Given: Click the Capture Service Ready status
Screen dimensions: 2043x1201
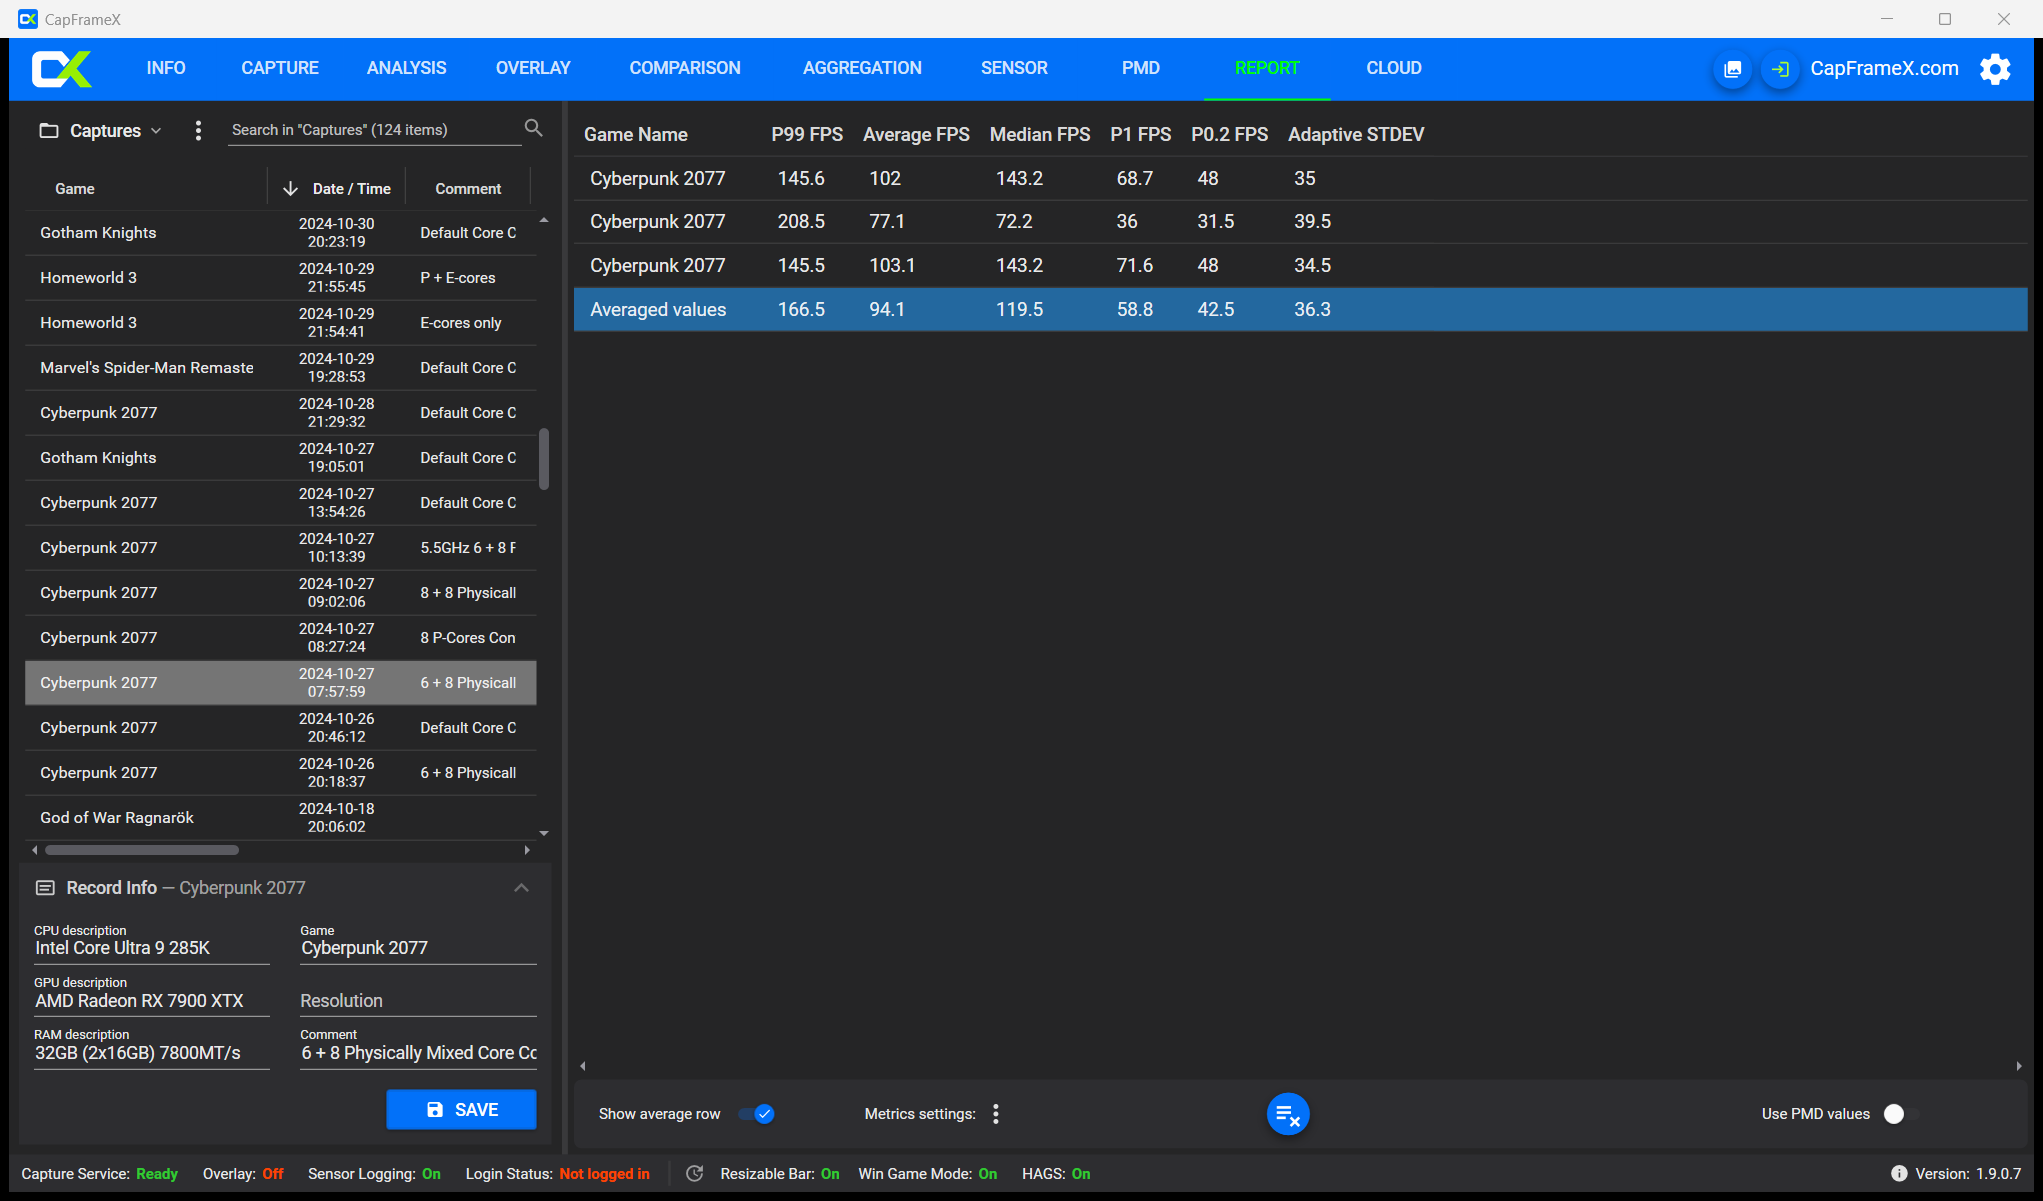Looking at the screenshot, I should [157, 1174].
